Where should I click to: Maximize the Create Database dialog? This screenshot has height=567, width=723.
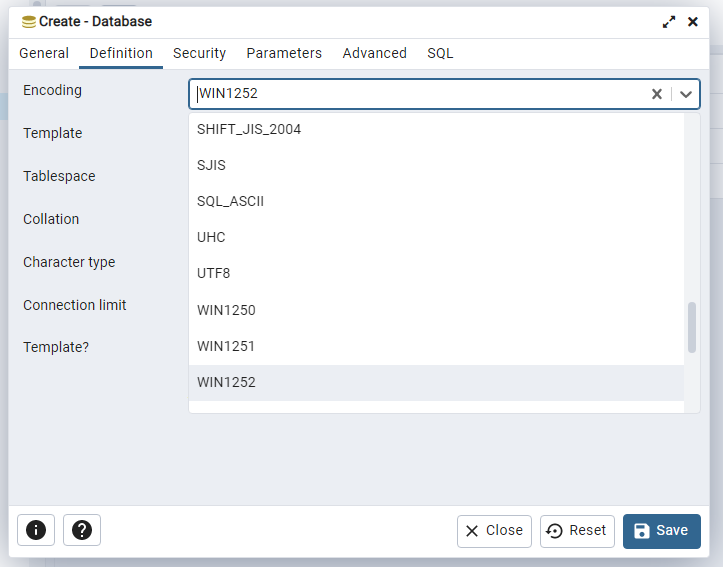(x=669, y=21)
